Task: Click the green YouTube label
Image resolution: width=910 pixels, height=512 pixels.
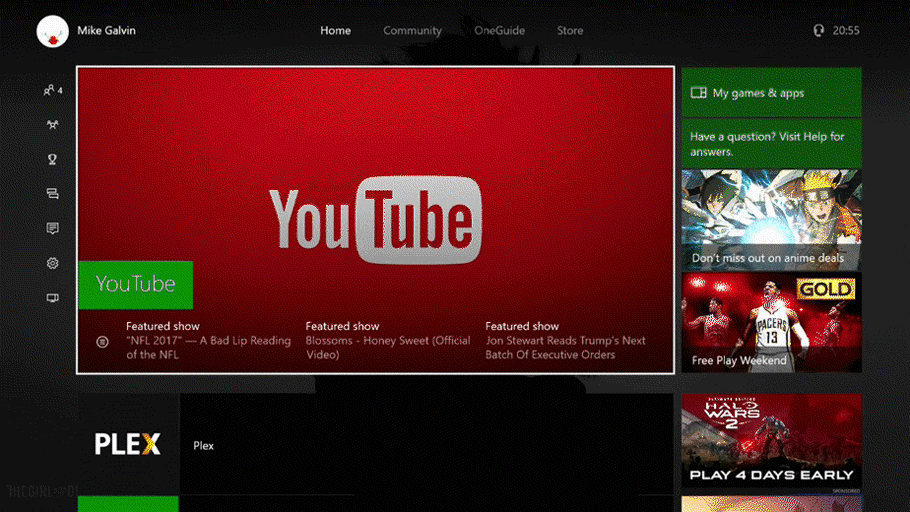Action: click(x=136, y=284)
